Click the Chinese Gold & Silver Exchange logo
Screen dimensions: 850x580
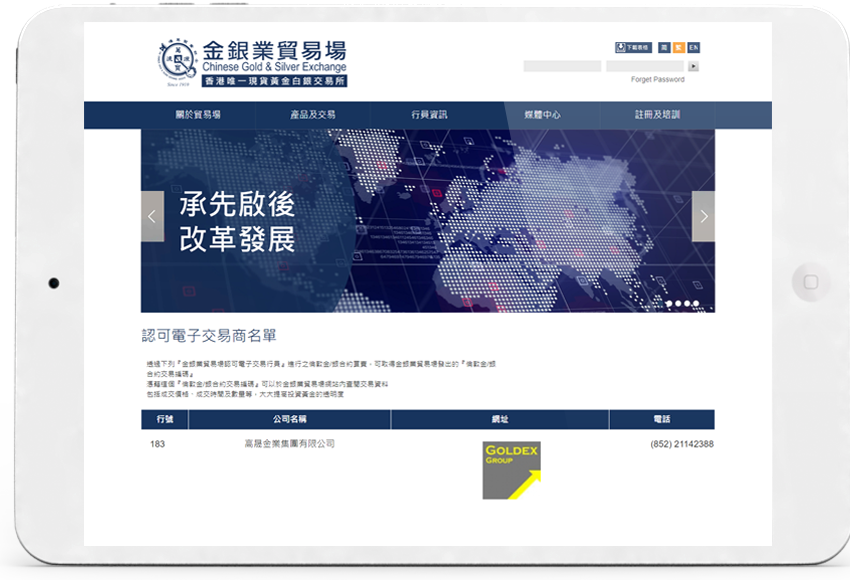(253, 63)
